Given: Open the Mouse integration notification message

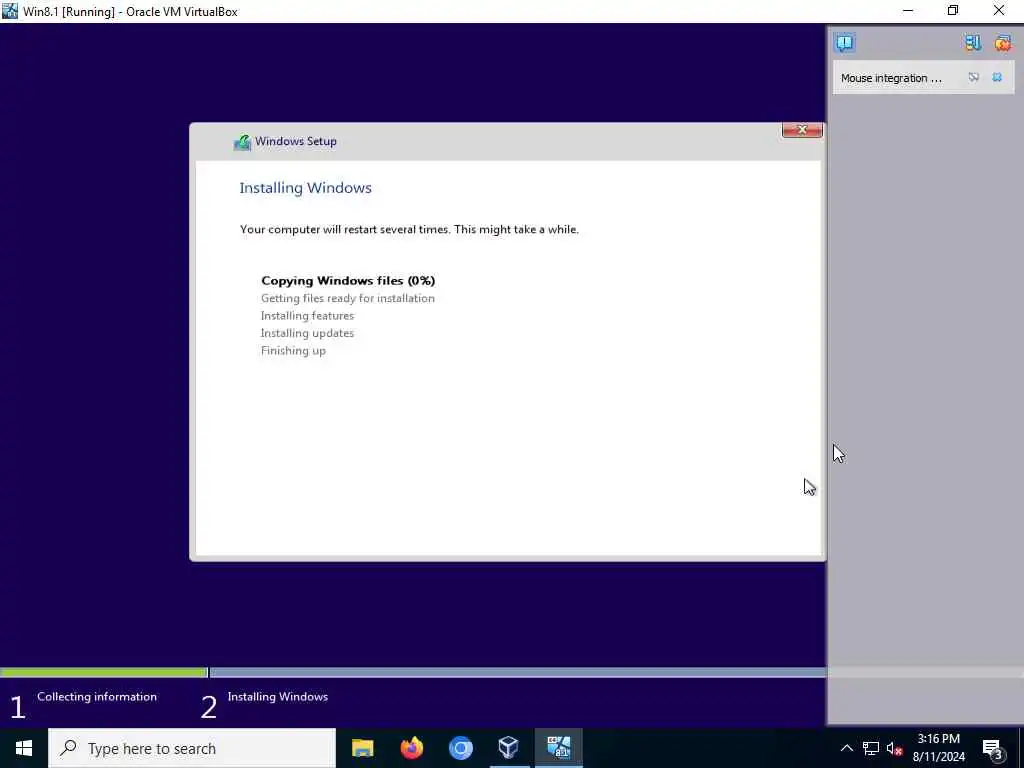Looking at the screenshot, I should pyautogui.click(x=891, y=78).
